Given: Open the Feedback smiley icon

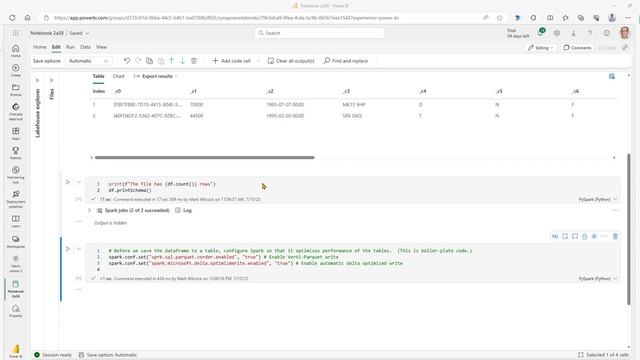Looking at the screenshot, I should (x=607, y=33).
